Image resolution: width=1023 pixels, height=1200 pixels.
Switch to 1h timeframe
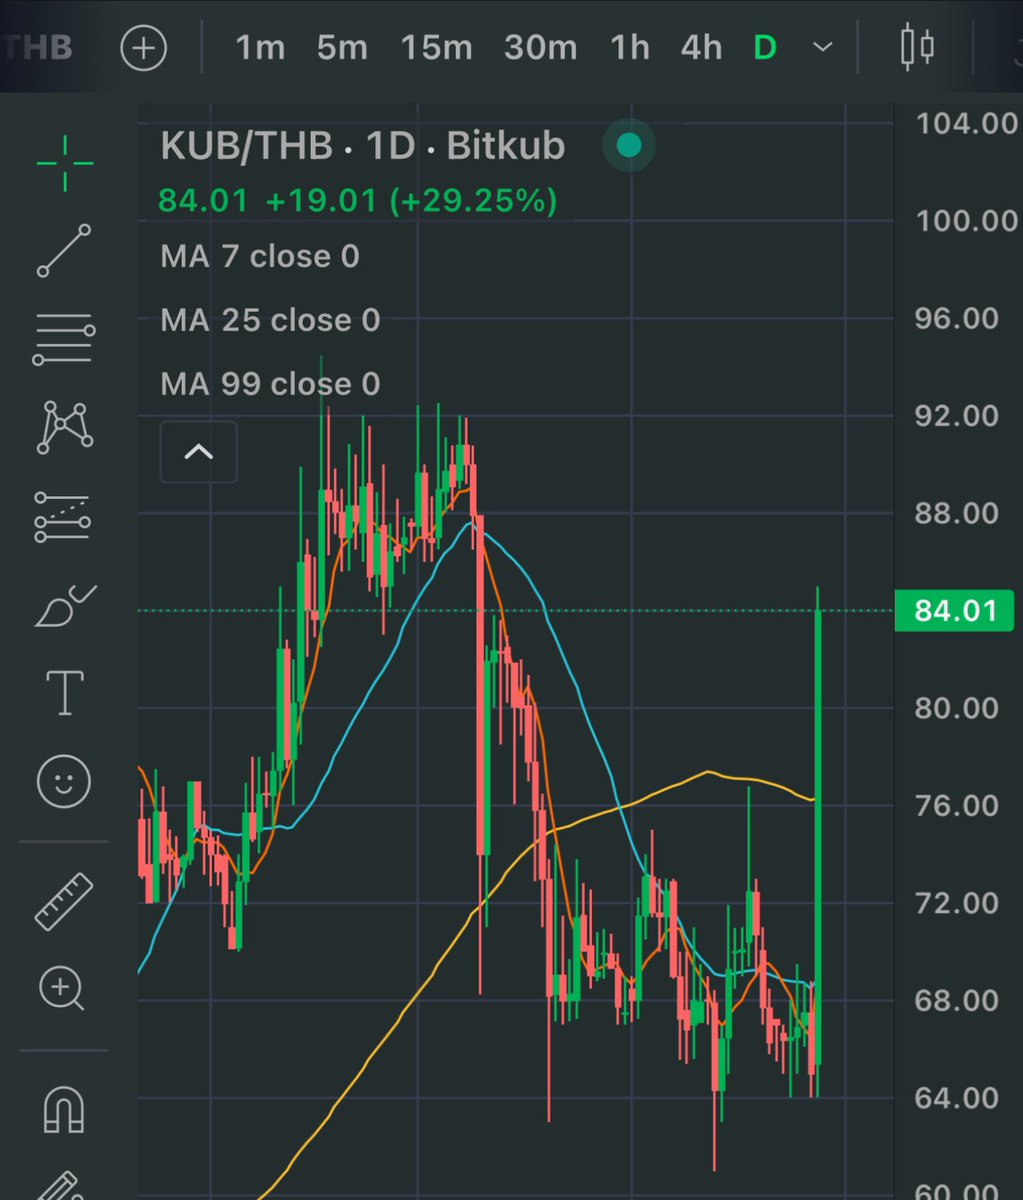(630, 48)
